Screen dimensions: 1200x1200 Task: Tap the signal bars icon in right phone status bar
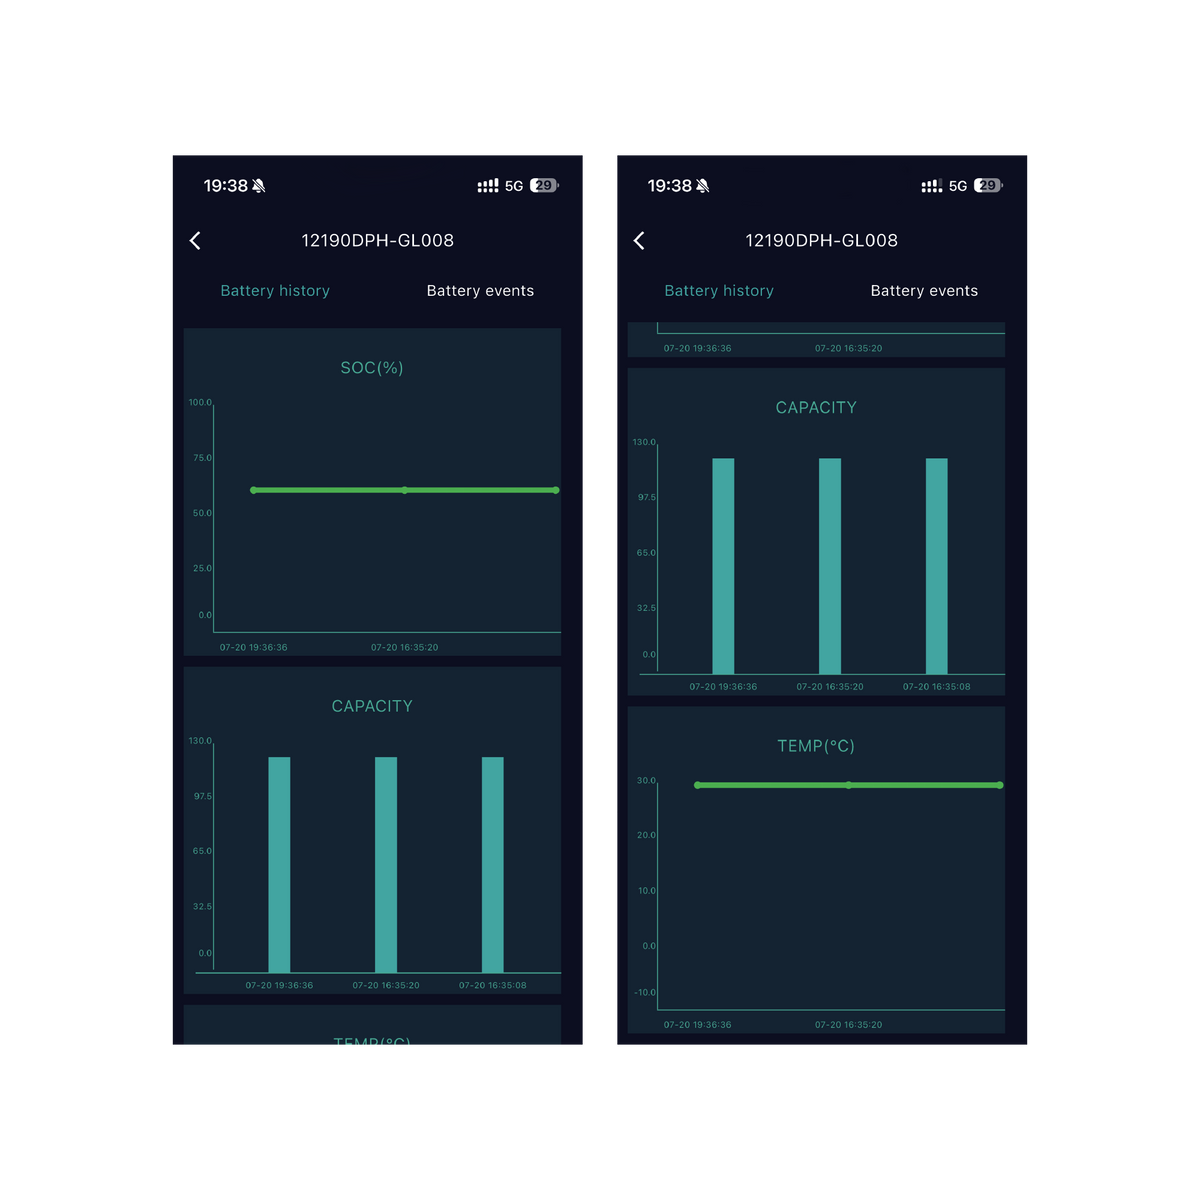pos(932,186)
